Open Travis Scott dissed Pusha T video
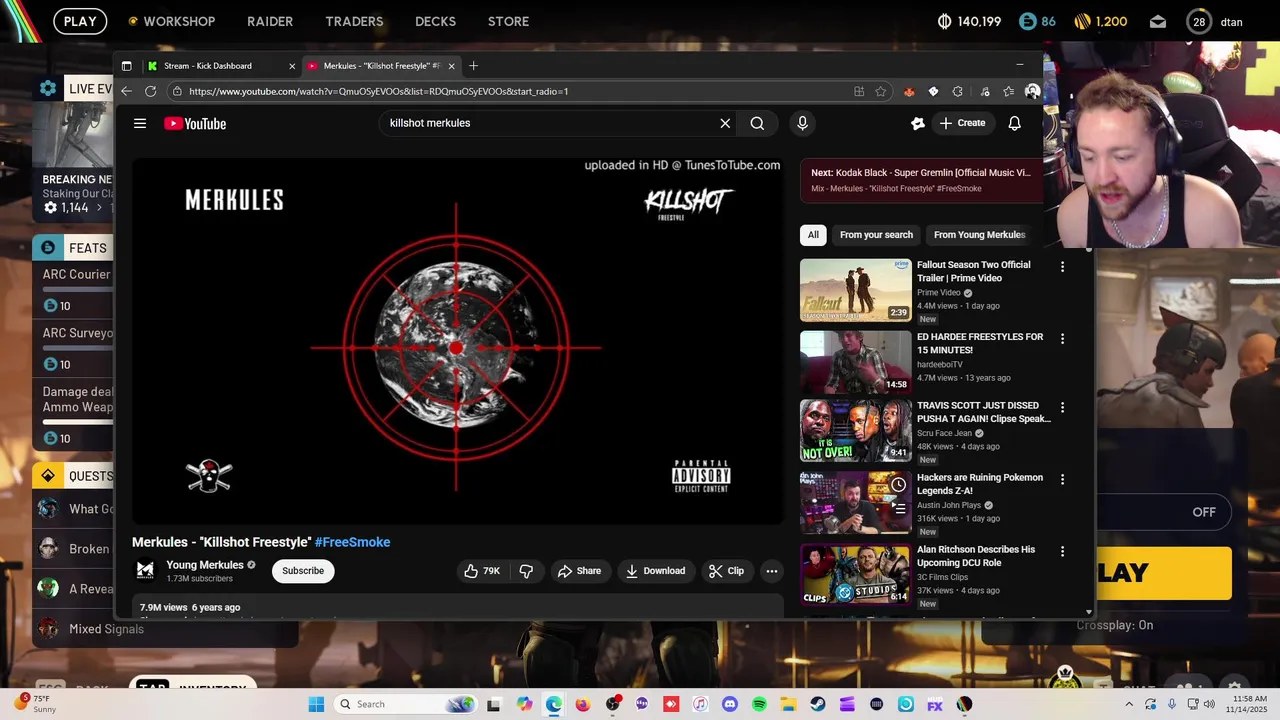This screenshot has height=720, width=1280. [x=855, y=431]
